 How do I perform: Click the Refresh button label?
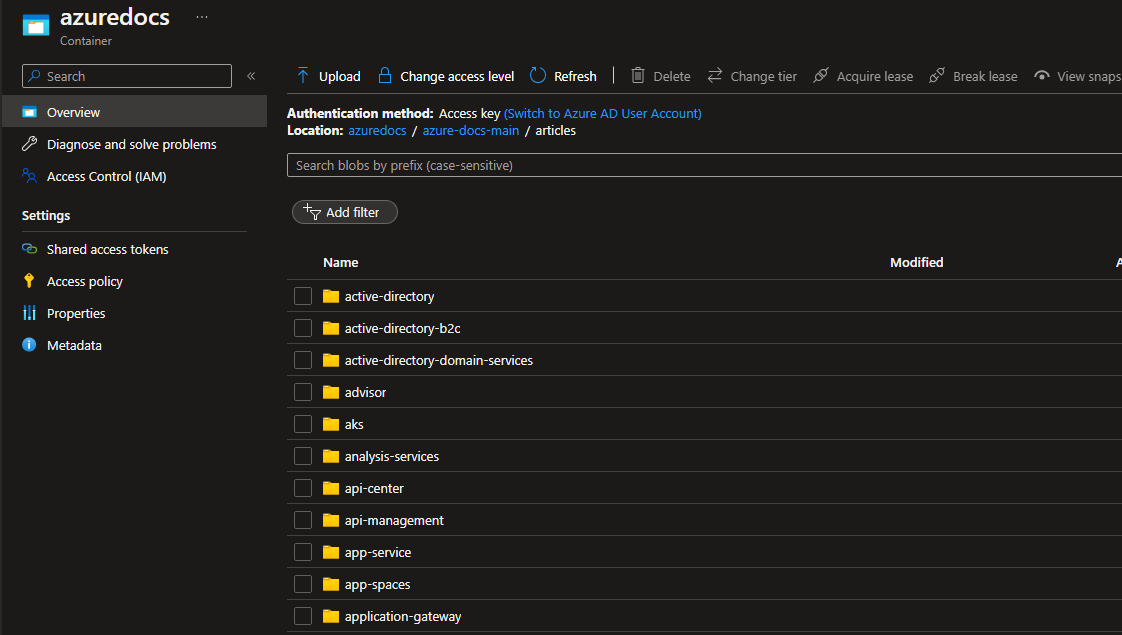(x=575, y=77)
